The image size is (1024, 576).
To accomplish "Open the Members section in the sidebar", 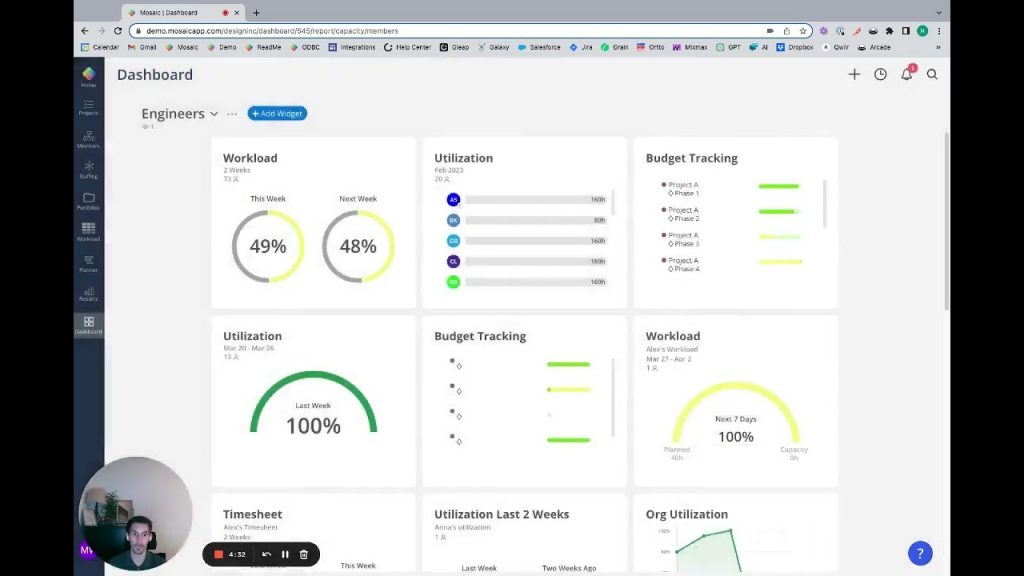I will (x=88, y=141).
